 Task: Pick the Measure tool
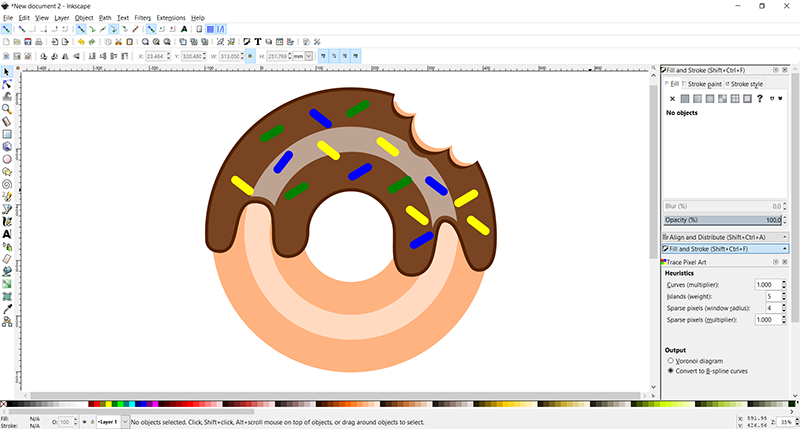pos(7,121)
